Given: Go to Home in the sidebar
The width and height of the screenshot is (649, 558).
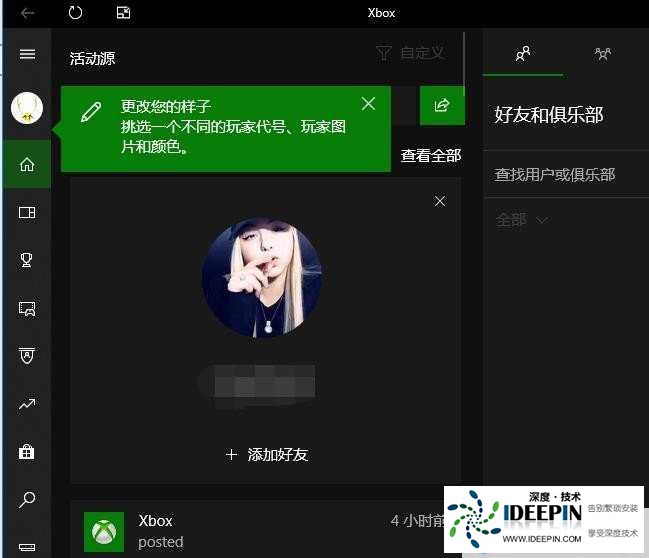Looking at the screenshot, I should 27,164.
